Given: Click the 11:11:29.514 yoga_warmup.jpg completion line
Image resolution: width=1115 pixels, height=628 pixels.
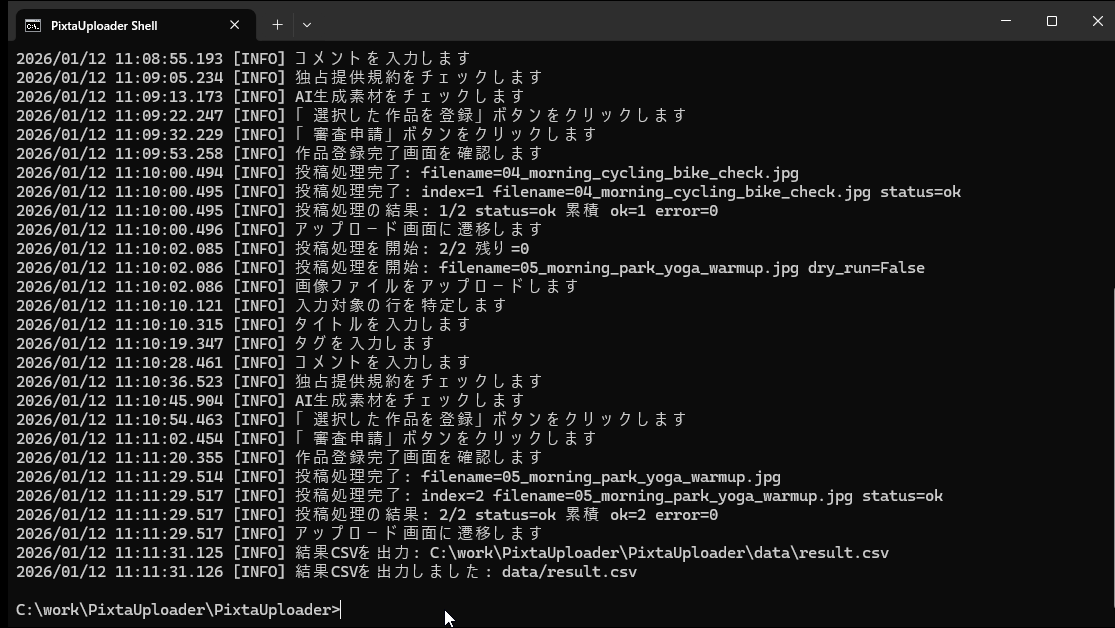Looking at the screenshot, I should (398, 477).
